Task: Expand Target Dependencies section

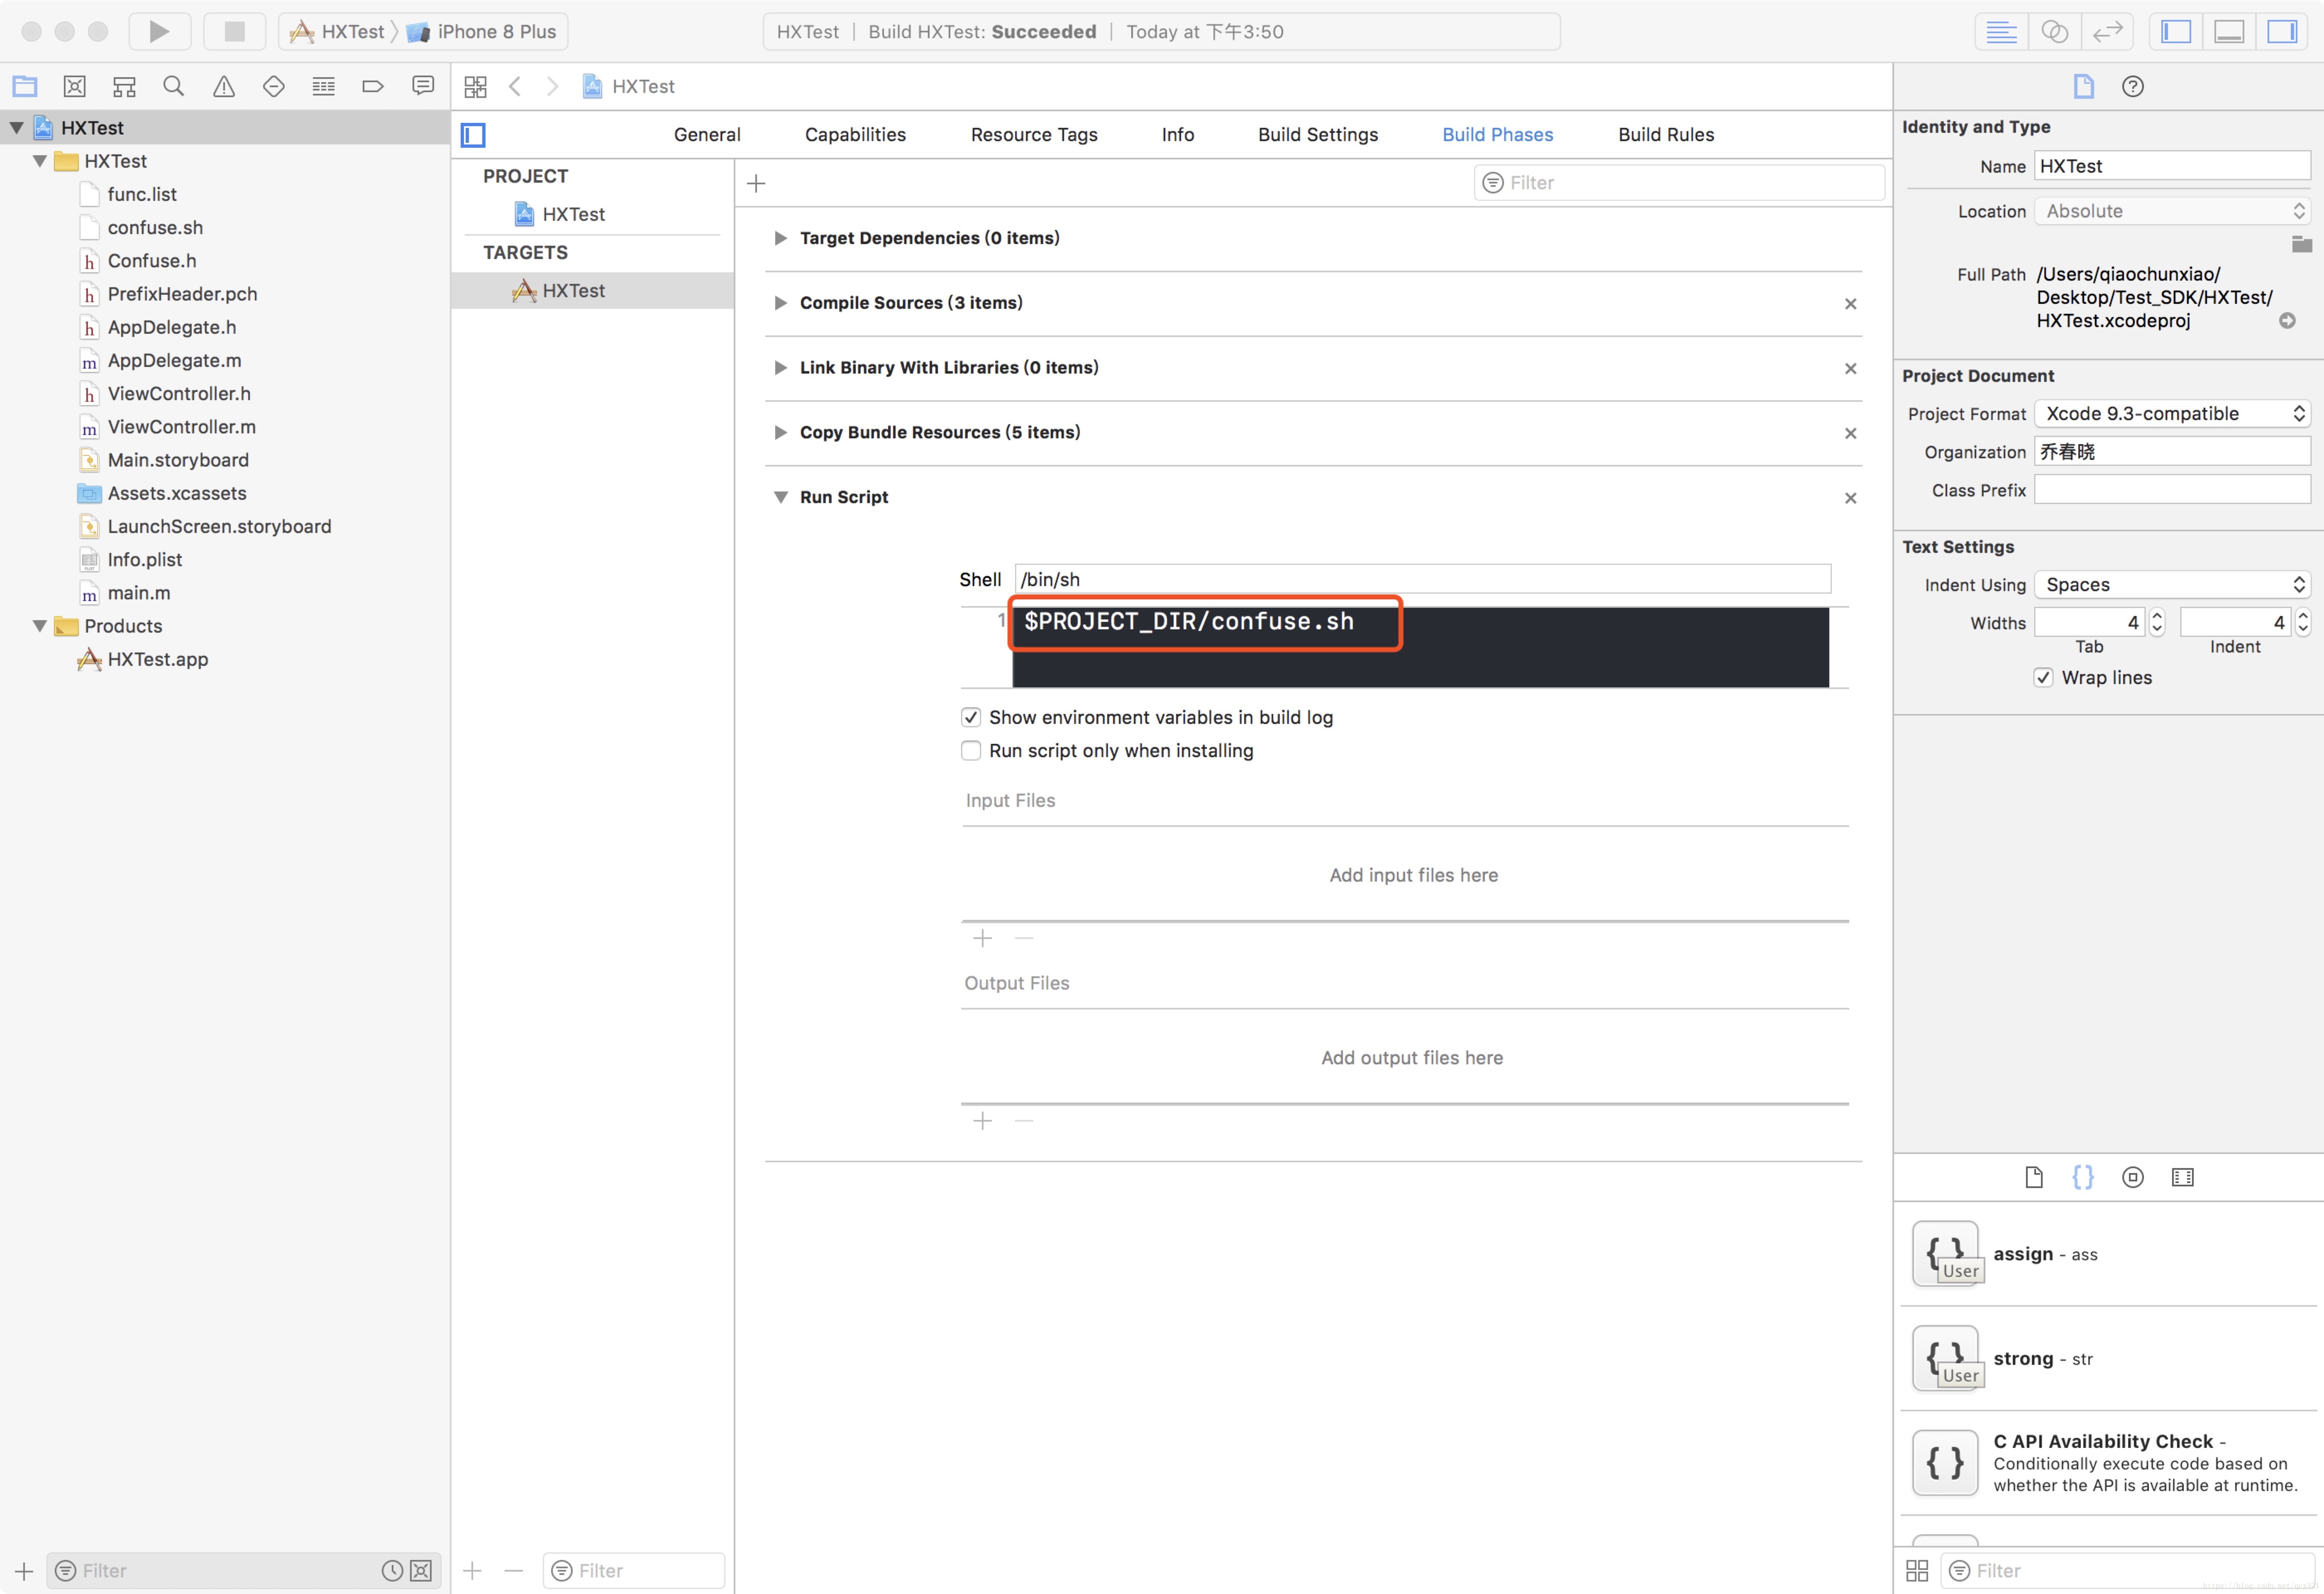Action: click(x=781, y=238)
